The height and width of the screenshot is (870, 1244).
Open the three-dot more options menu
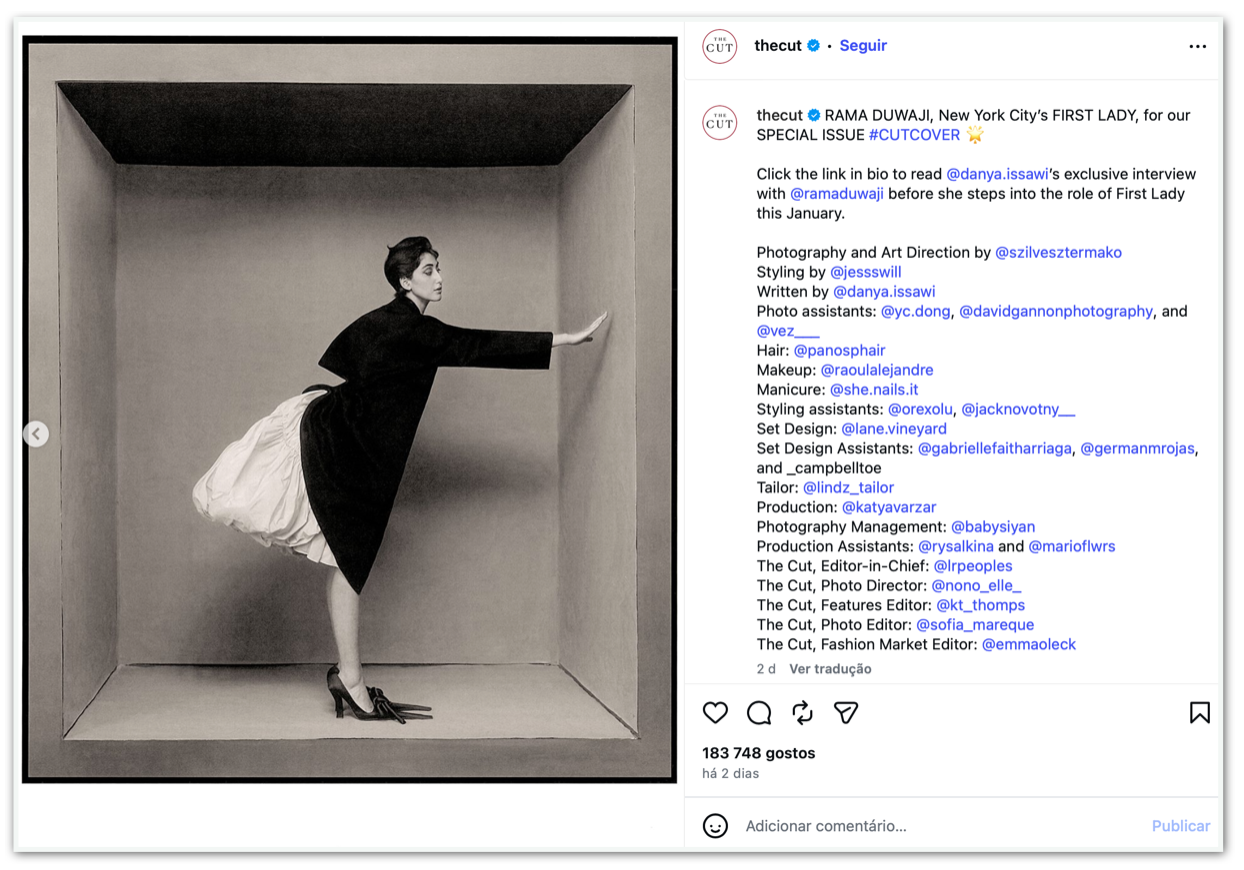(1197, 46)
